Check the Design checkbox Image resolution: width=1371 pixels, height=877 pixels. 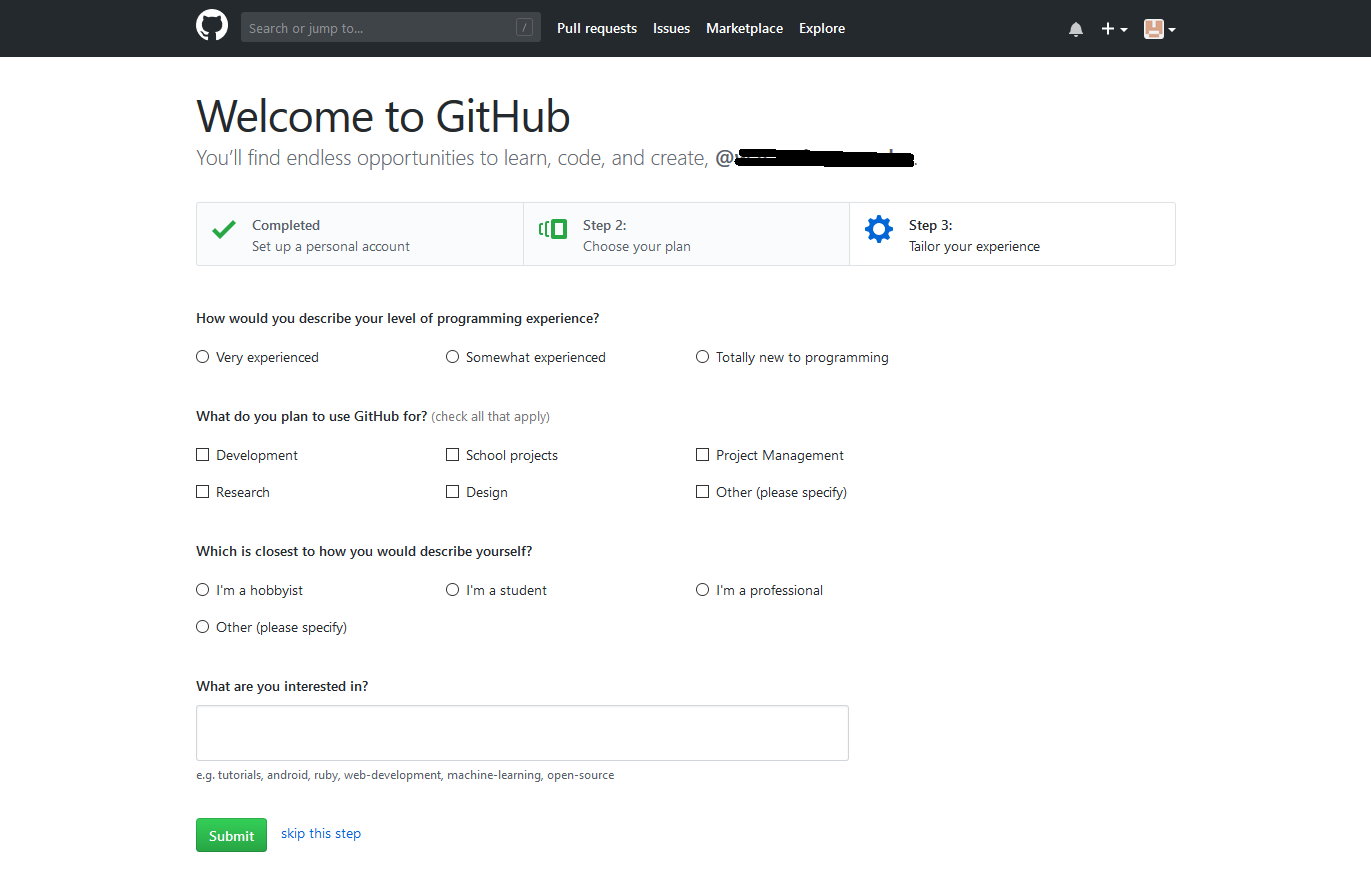(x=453, y=492)
